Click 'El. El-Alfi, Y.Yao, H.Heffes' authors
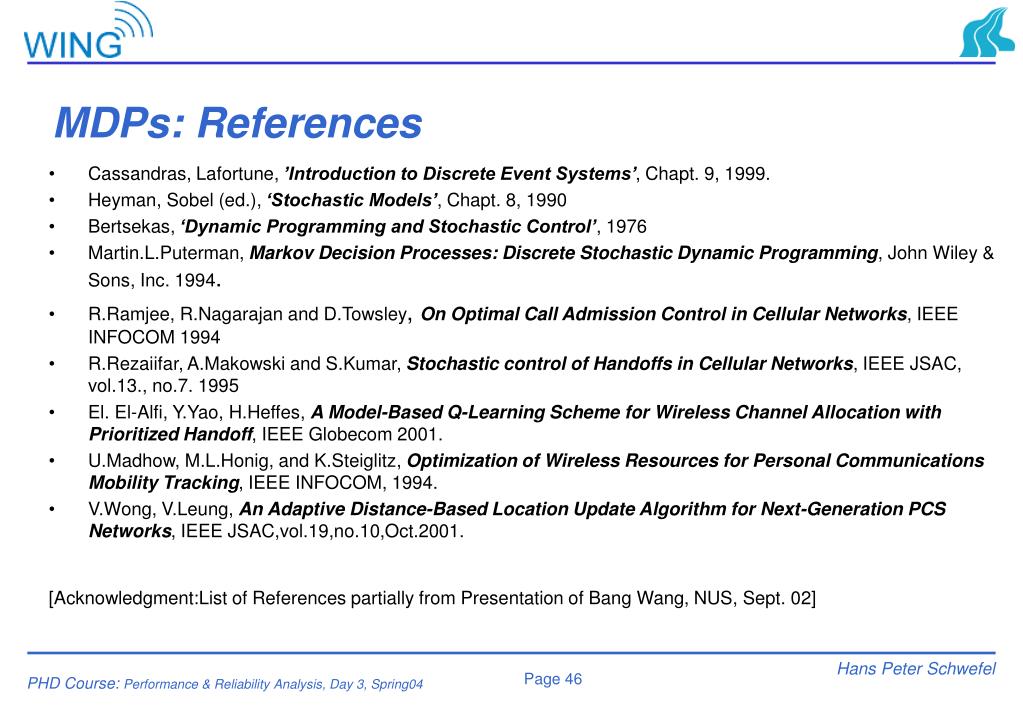Viewport: 1023px width, 708px height. click(x=194, y=412)
